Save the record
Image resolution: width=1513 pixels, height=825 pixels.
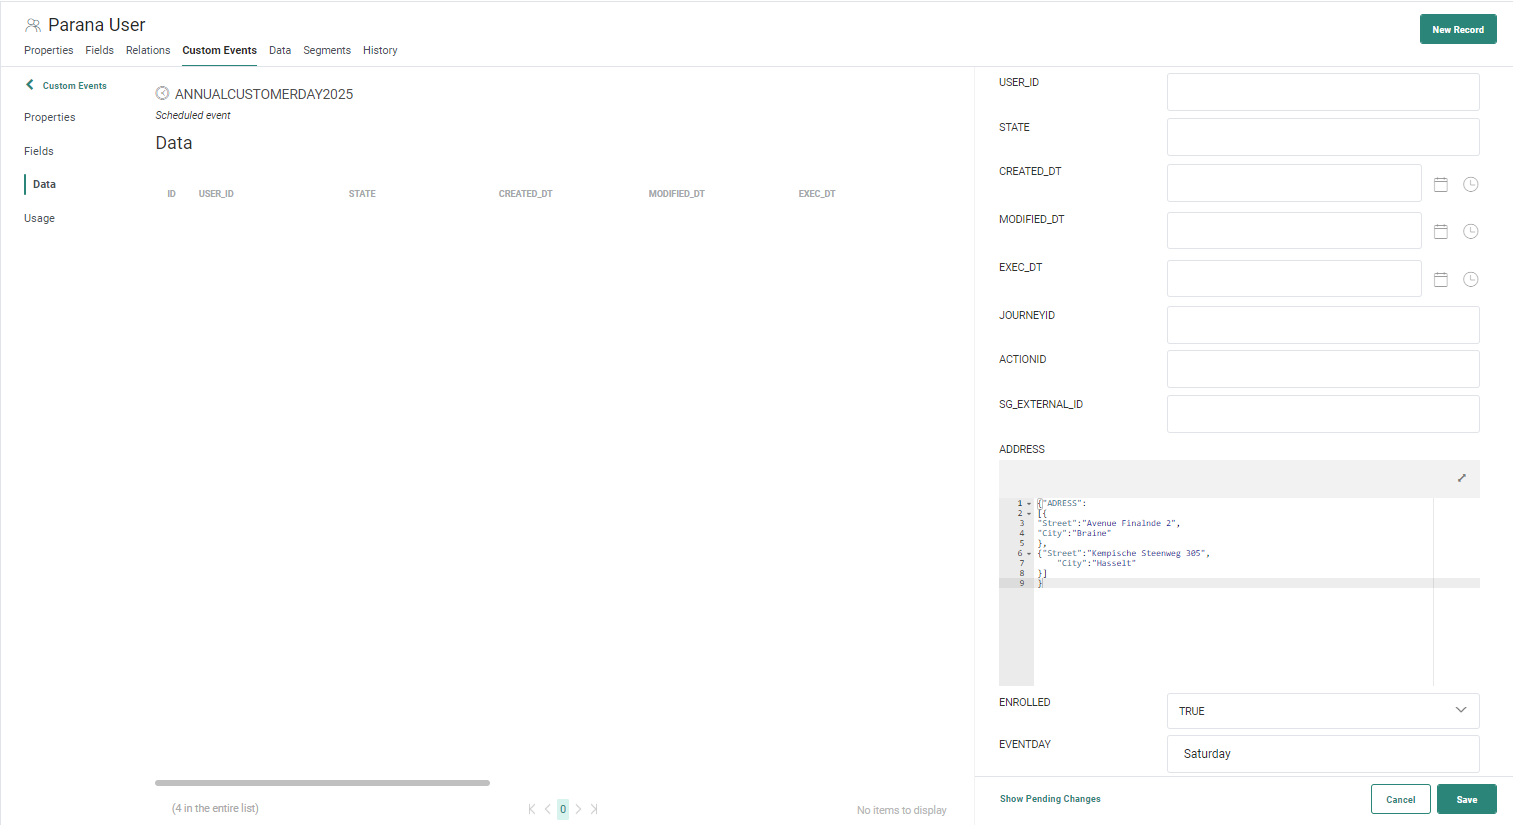click(1466, 799)
